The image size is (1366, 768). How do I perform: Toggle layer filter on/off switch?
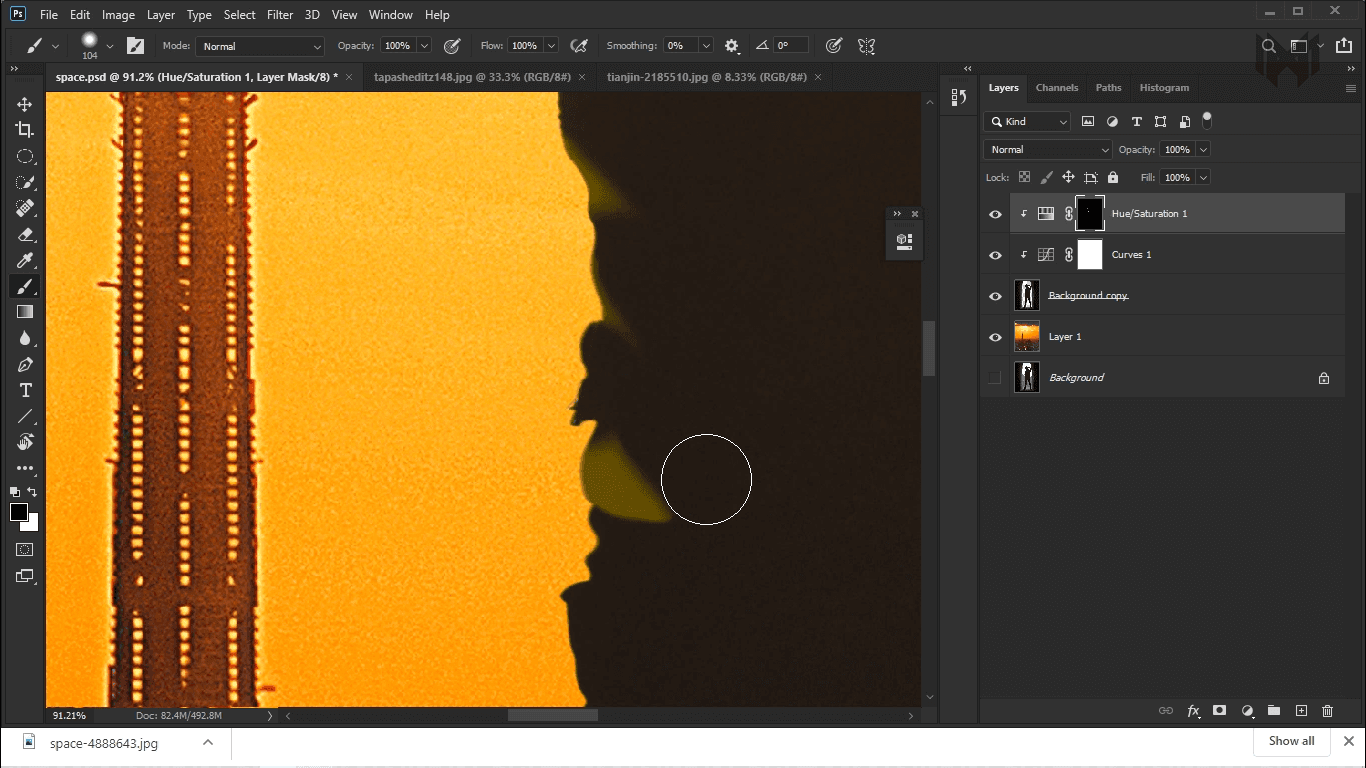point(1207,120)
